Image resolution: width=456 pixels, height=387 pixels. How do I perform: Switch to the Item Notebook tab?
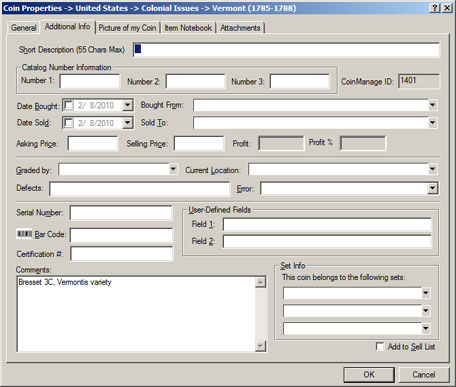[x=188, y=28]
